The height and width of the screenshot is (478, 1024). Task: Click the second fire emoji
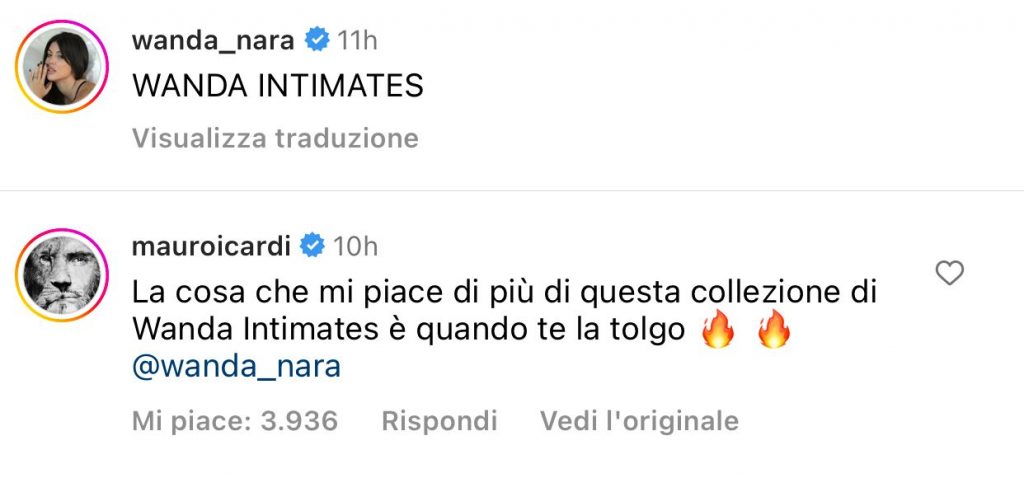[774, 330]
